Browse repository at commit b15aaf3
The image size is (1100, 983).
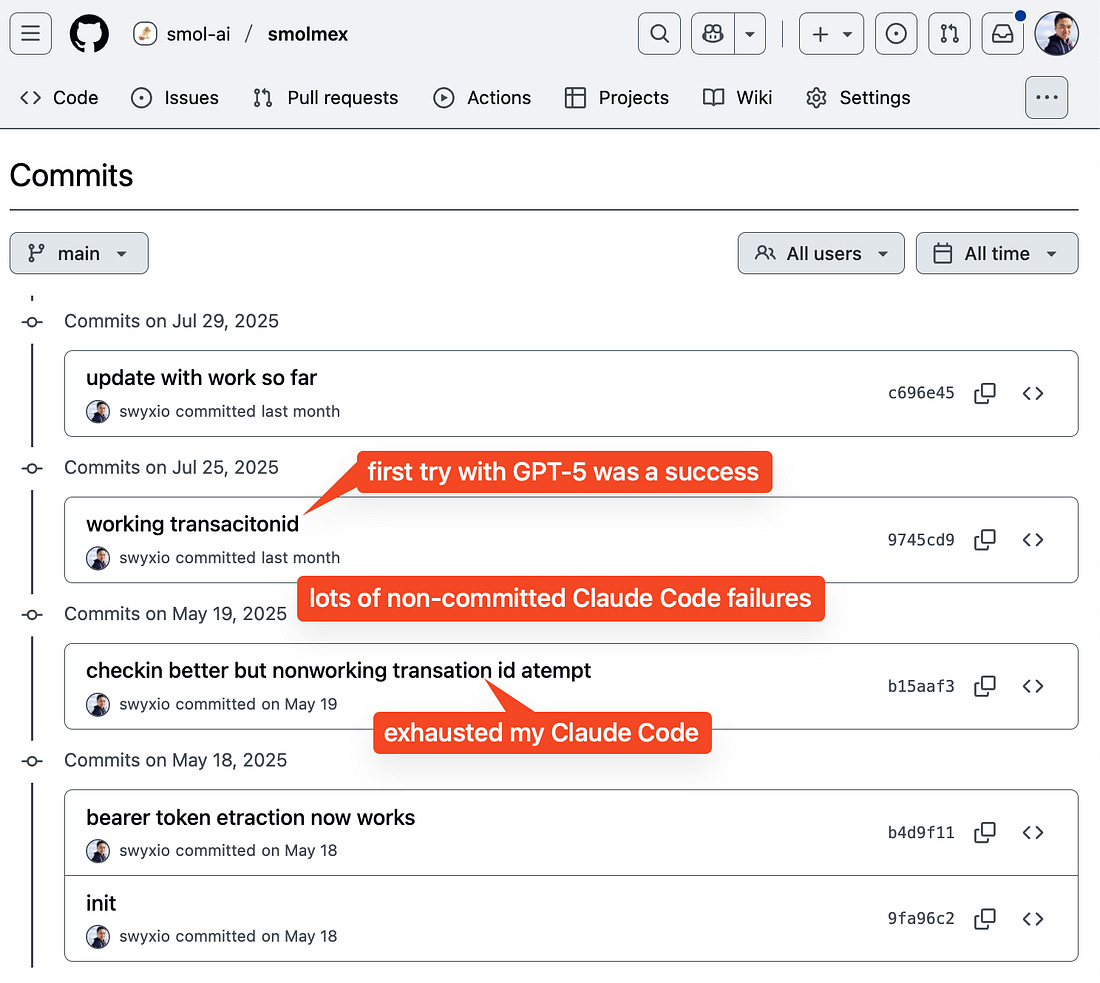1033,686
